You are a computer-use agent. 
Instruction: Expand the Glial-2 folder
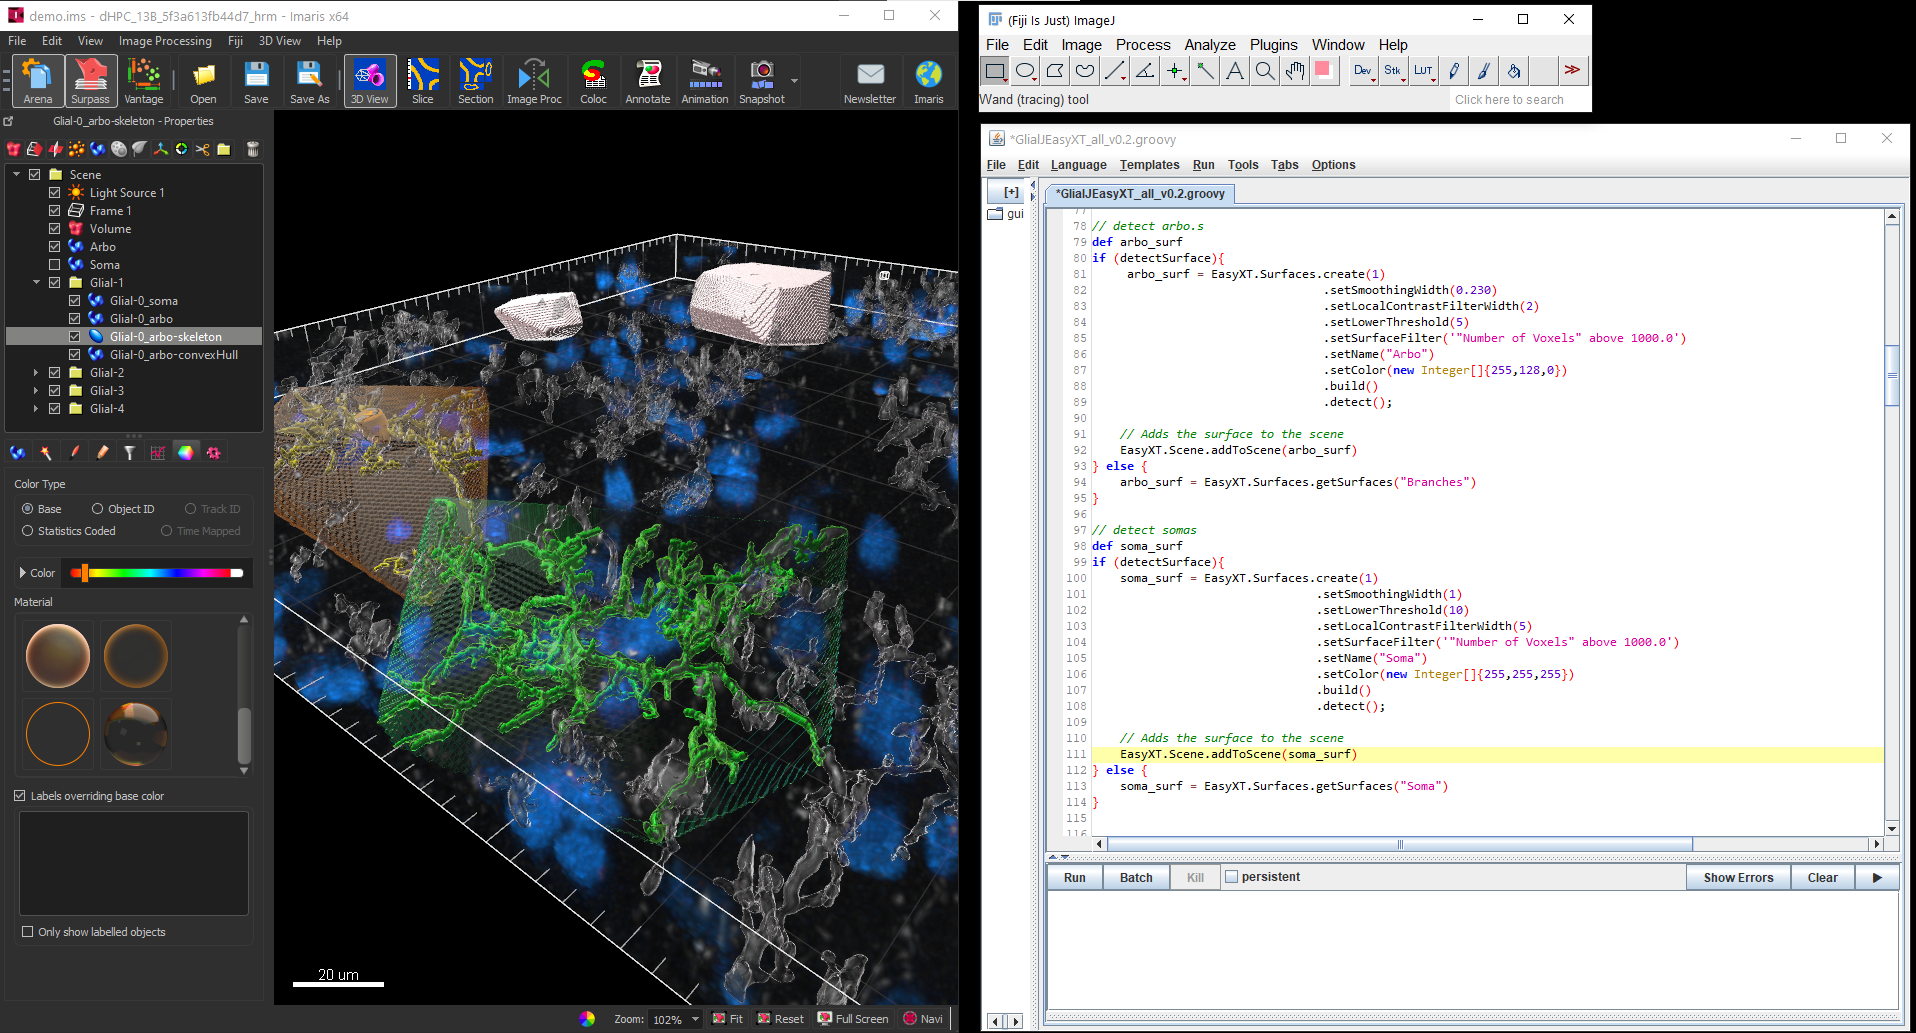[x=36, y=373]
